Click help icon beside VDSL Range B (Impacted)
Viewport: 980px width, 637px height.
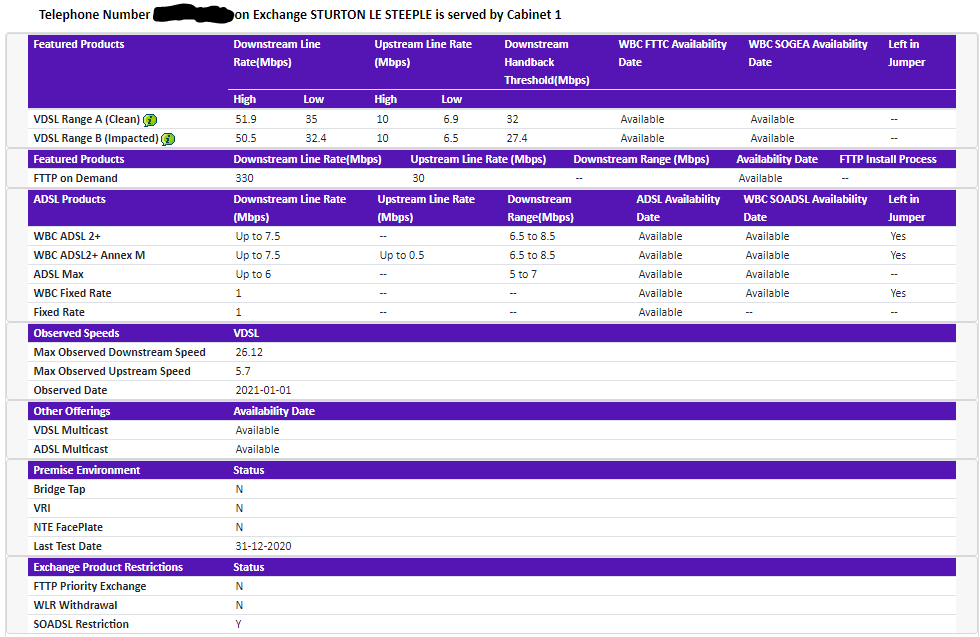[168, 139]
